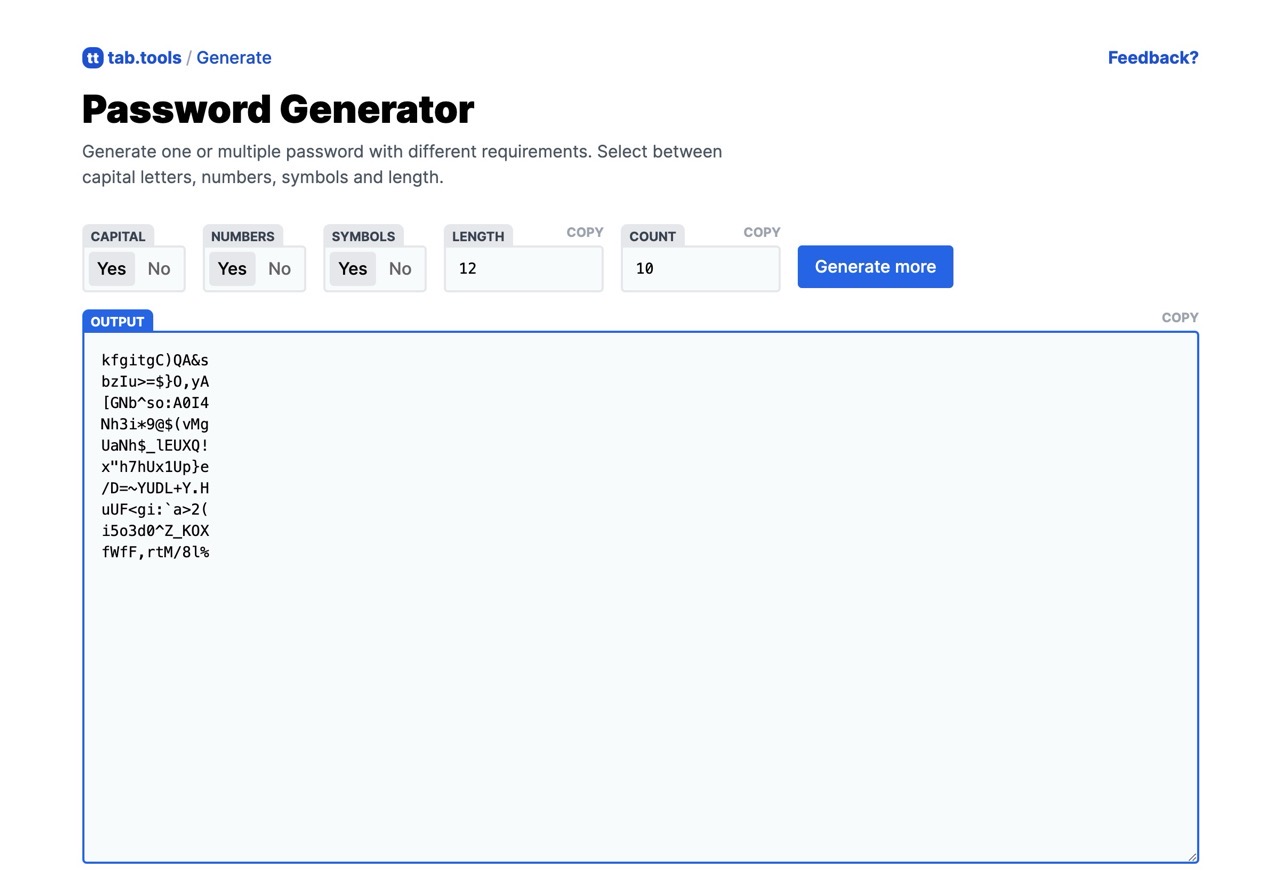This screenshot has height=896, width=1280.
Task: Click the tab.tools logo icon
Action: [x=93, y=58]
